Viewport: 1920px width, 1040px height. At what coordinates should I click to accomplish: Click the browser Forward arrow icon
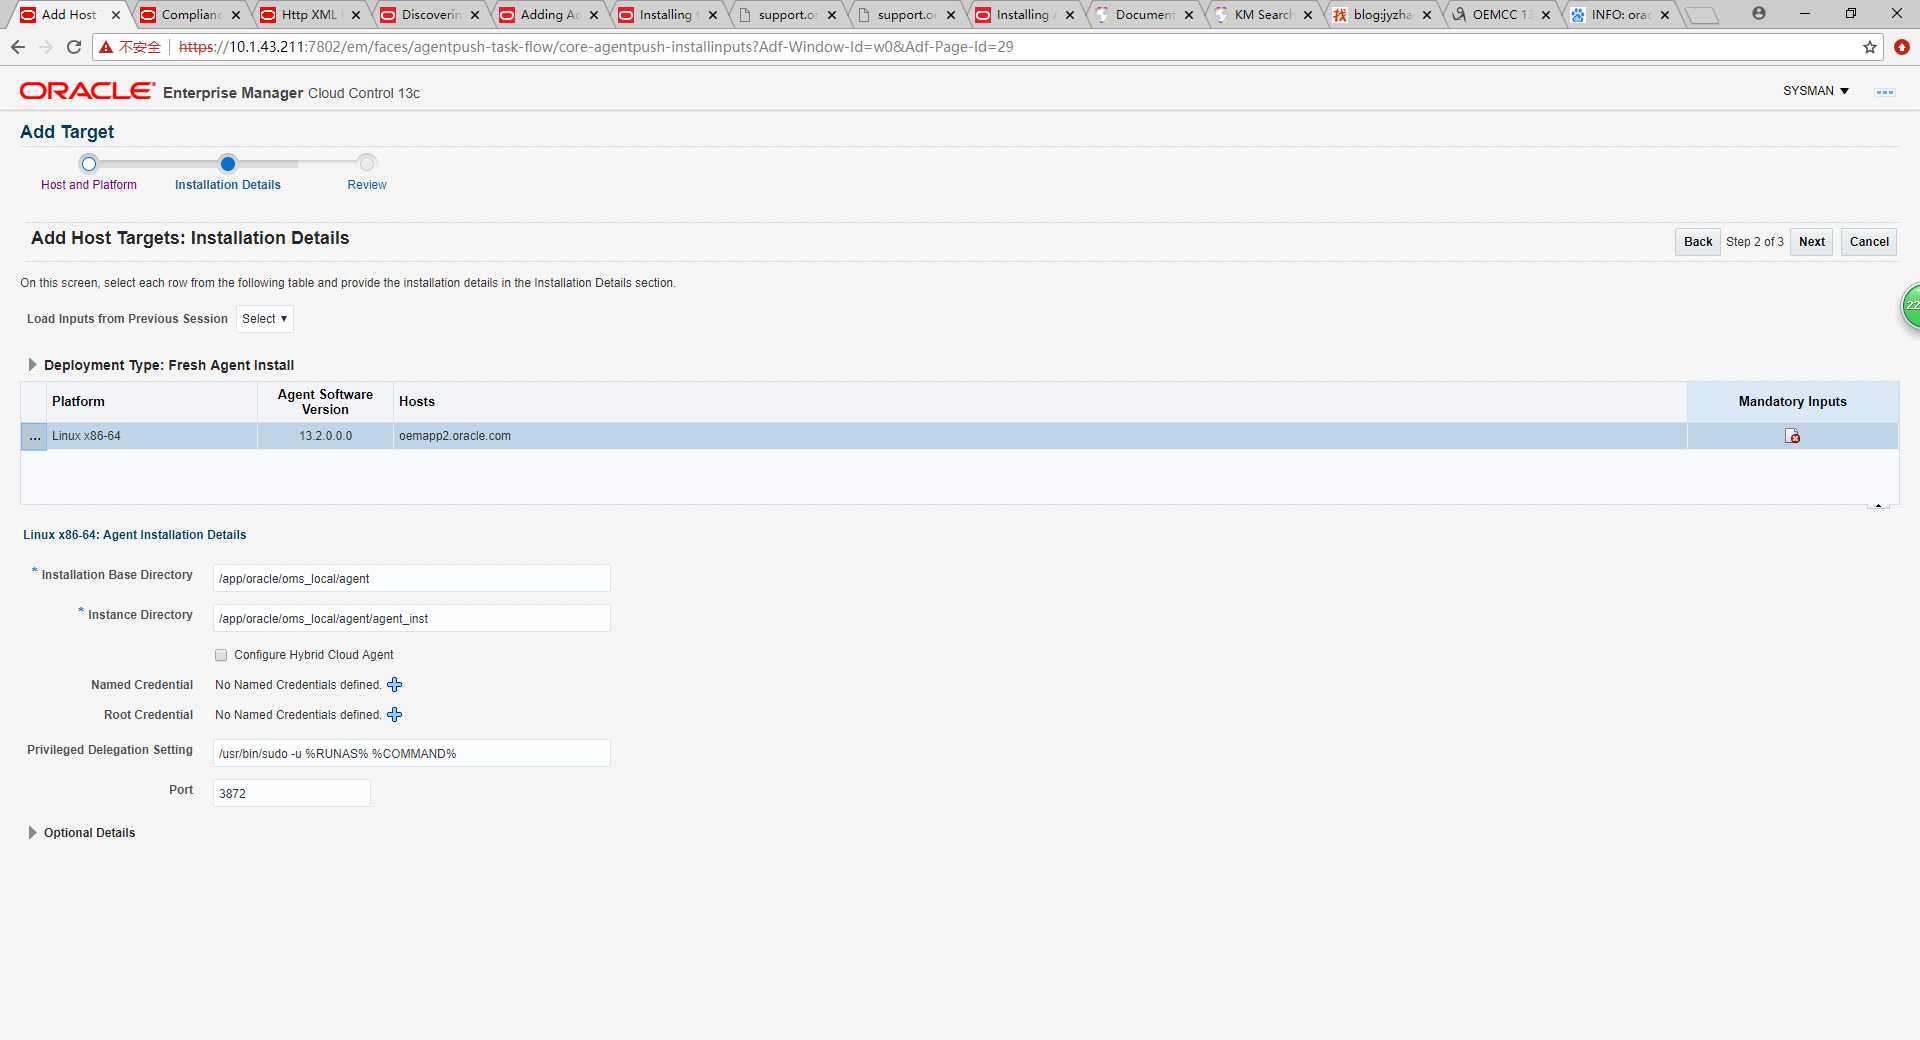[x=46, y=47]
